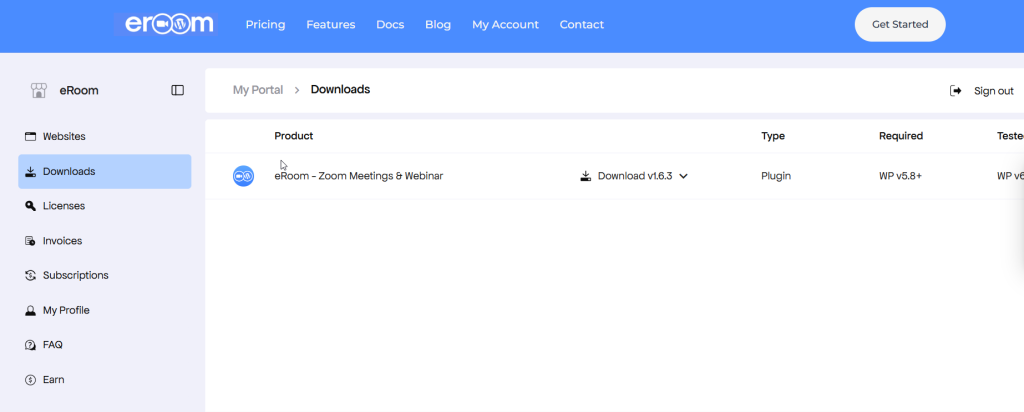
Task: Download plugin version v1.6.3
Action: (626, 176)
